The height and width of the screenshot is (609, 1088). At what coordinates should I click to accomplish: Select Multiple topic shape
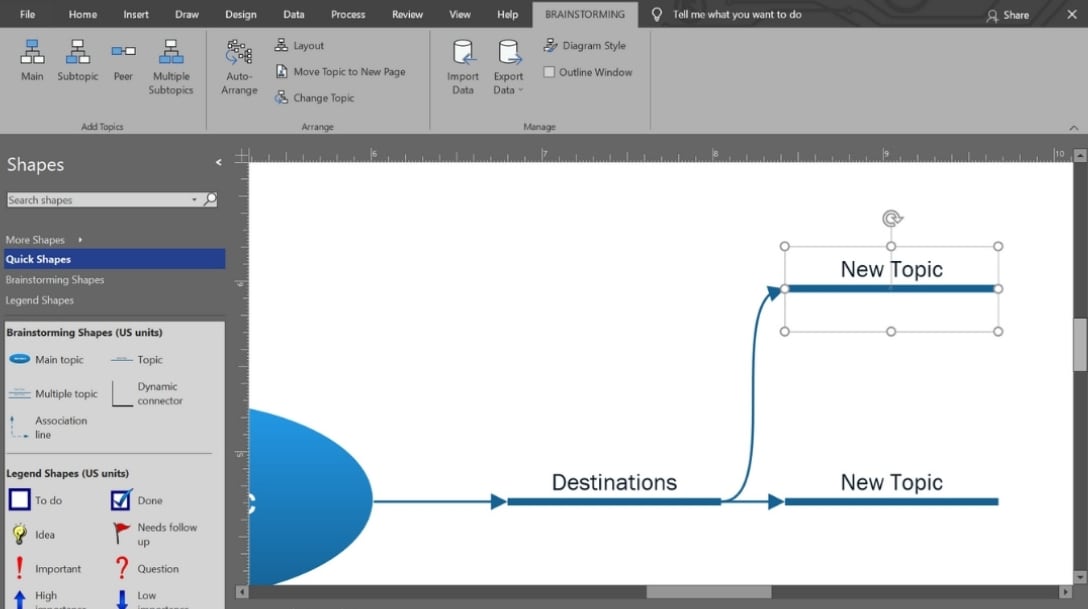53,393
